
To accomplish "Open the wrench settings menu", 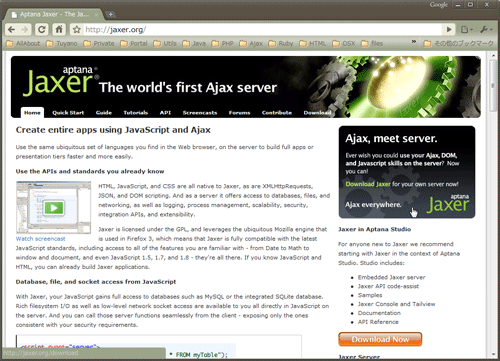I will click(x=486, y=30).
